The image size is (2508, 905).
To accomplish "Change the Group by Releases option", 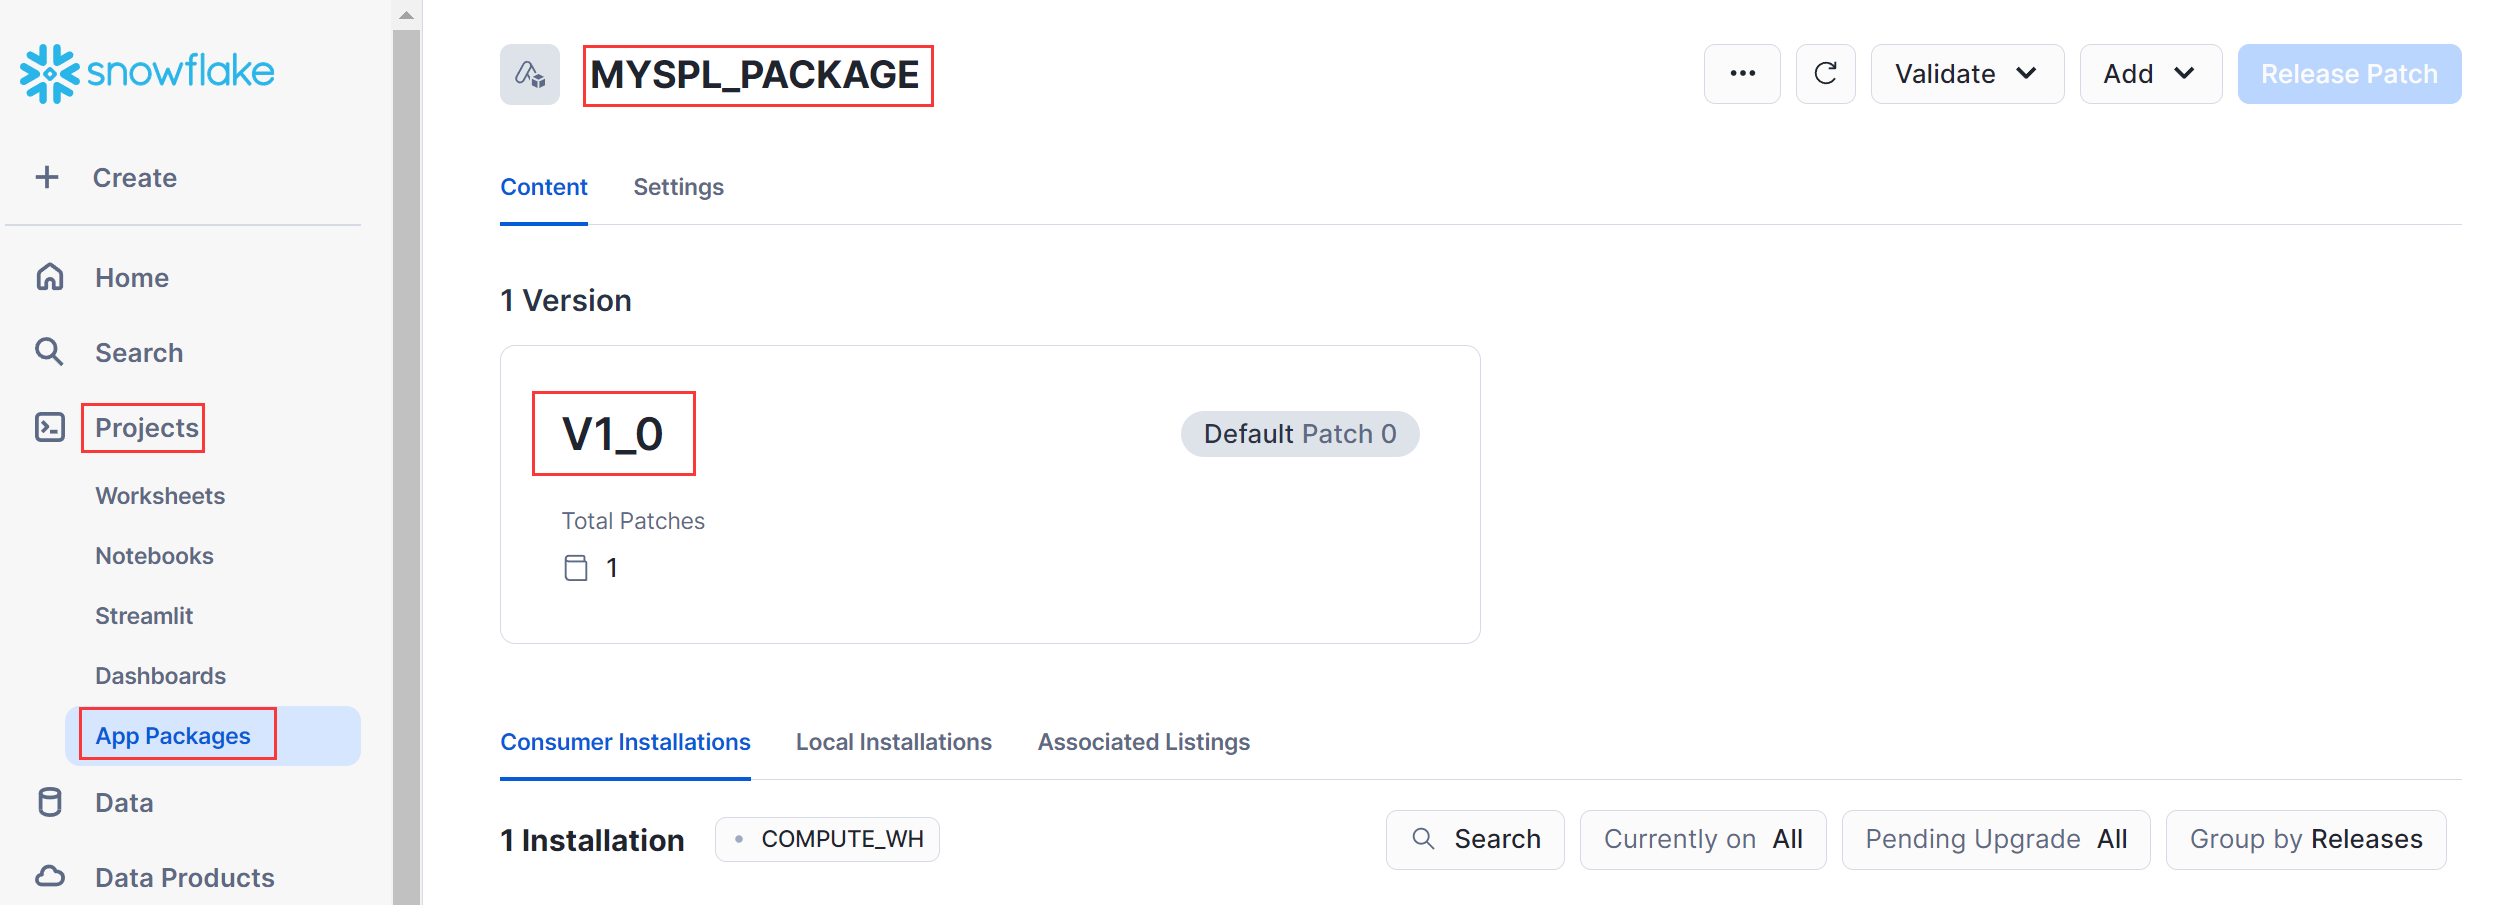I will pos(2305,839).
